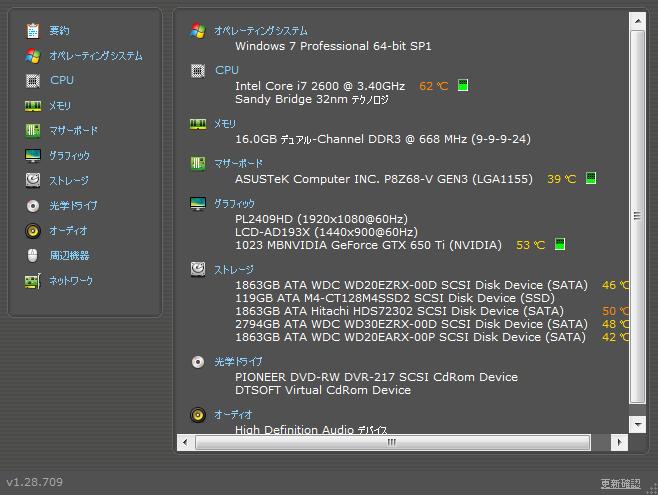Click the 周辺機器 mouse icon in sidebar
Image resolution: width=658 pixels, height=495 pixels.
click(33, 255)
